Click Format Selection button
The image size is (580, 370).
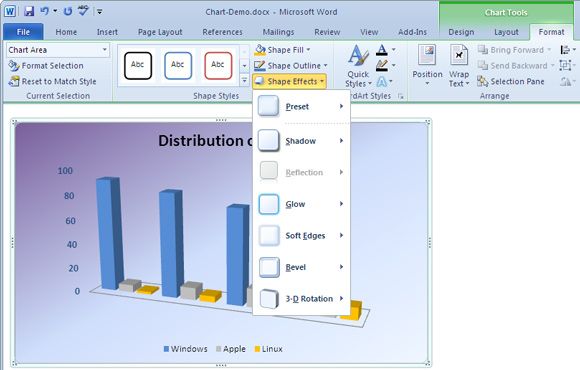(x=46, y=65)
